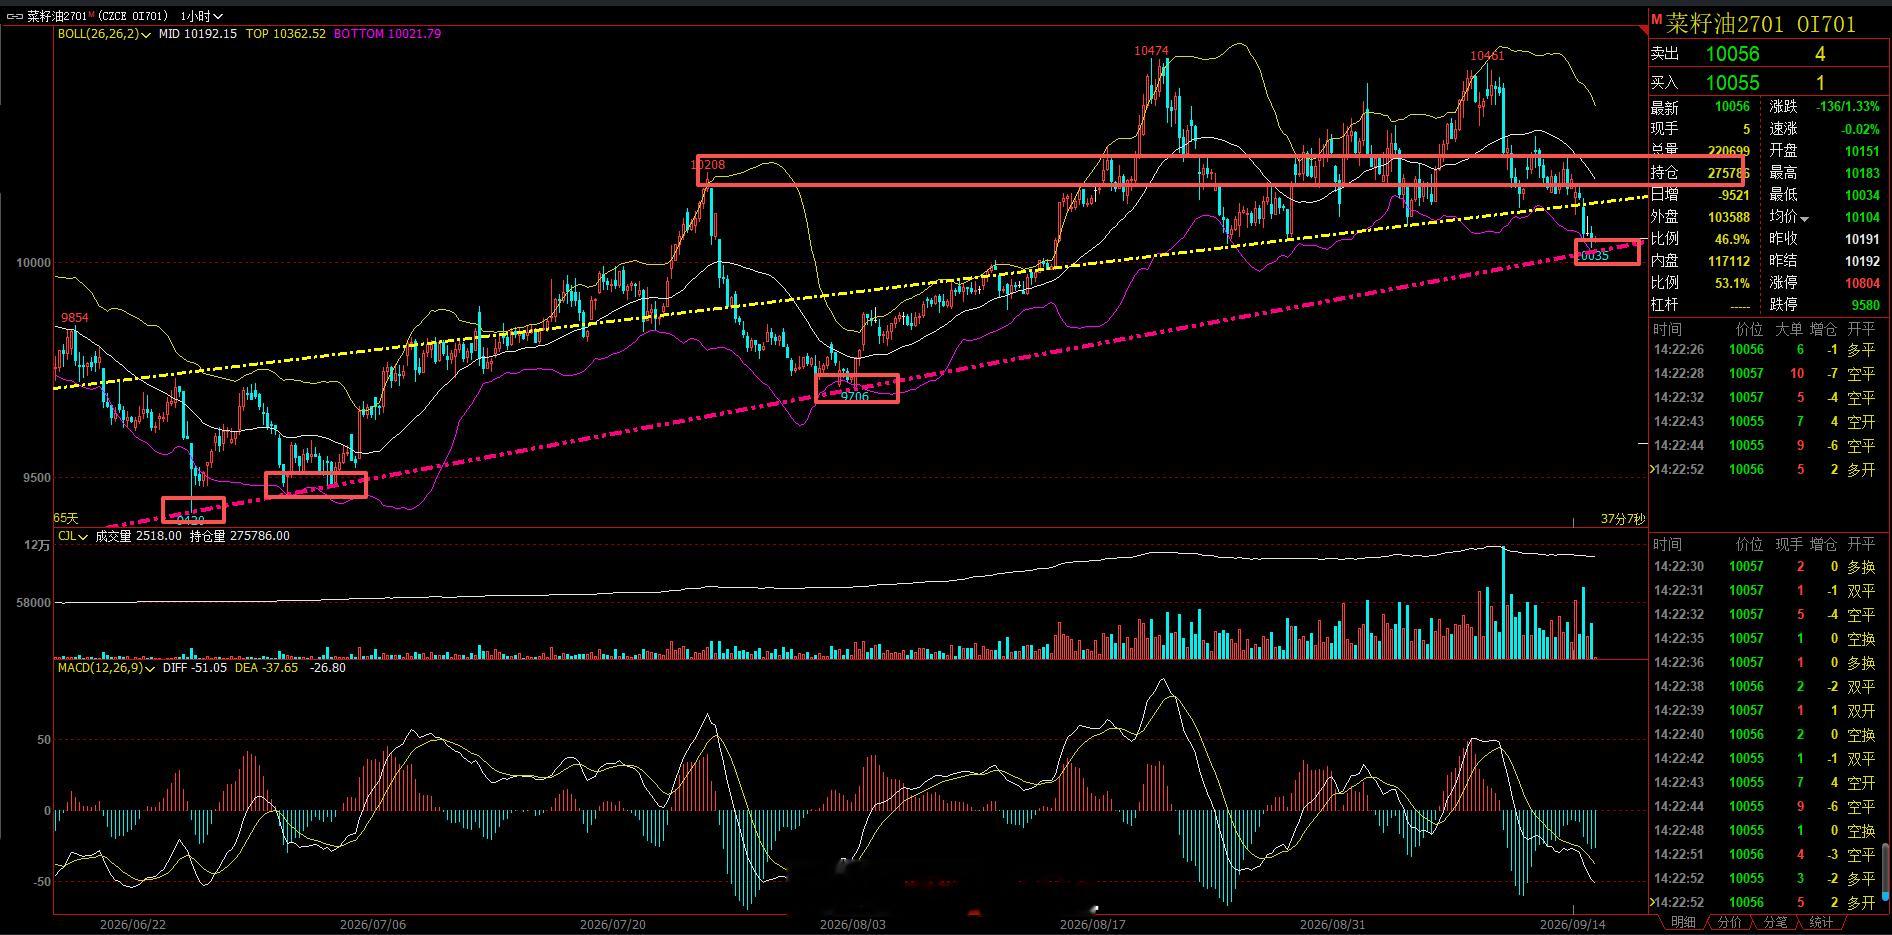The height and width of the screenshot is (935, 1892).
Task: Select the 14:22:40 tick row
Action: click(1764, 735)
